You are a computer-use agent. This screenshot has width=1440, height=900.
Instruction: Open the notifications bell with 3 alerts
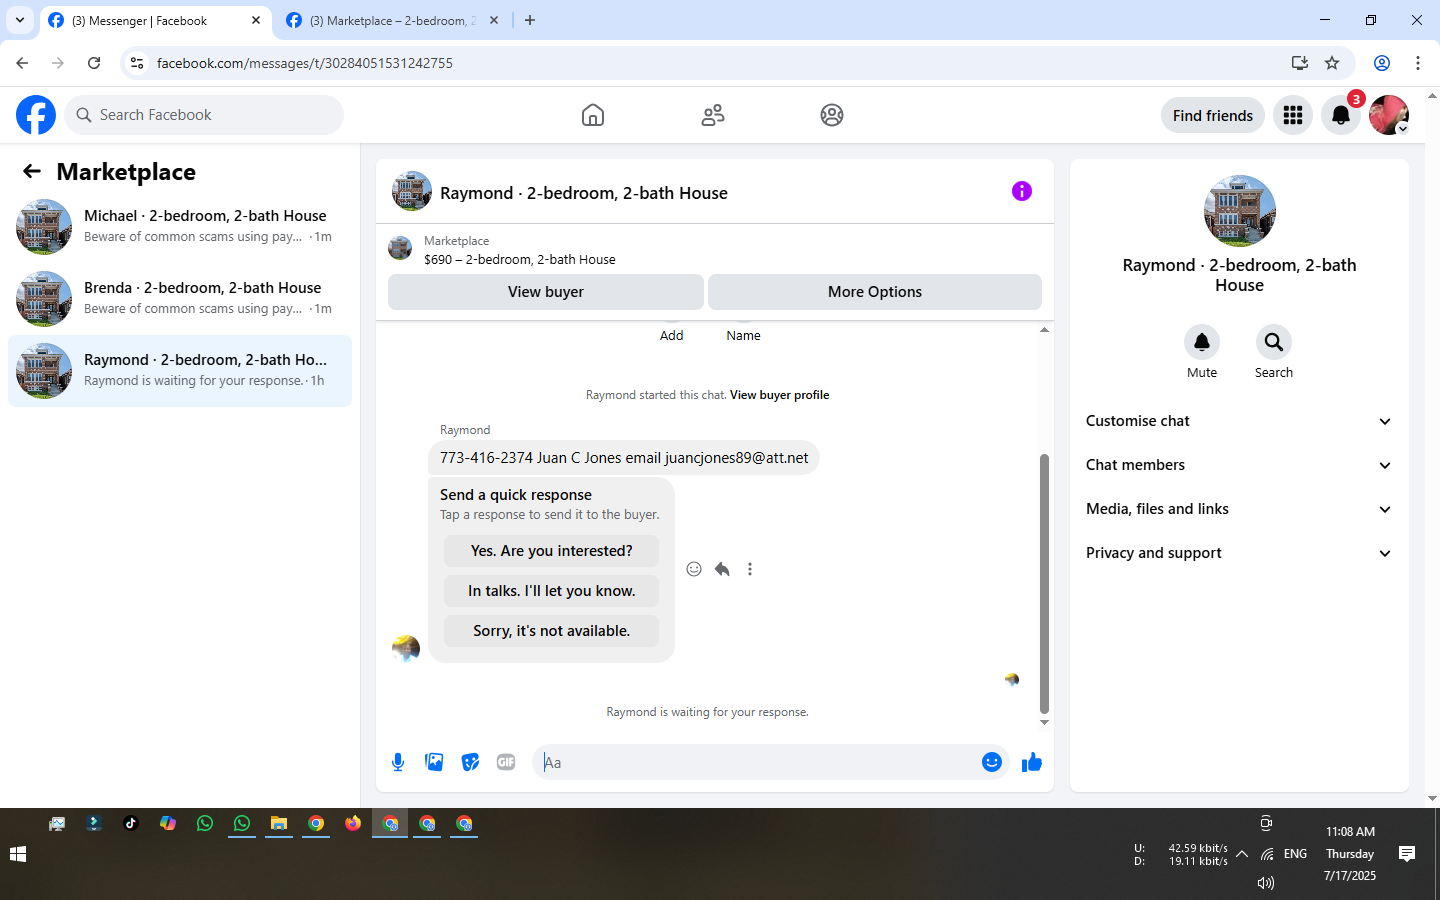point(1341,115)
